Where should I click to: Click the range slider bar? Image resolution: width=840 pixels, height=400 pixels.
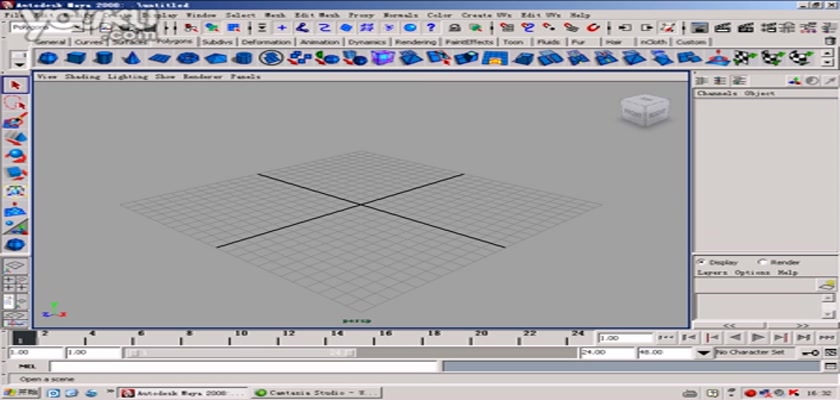click(241, 353)
